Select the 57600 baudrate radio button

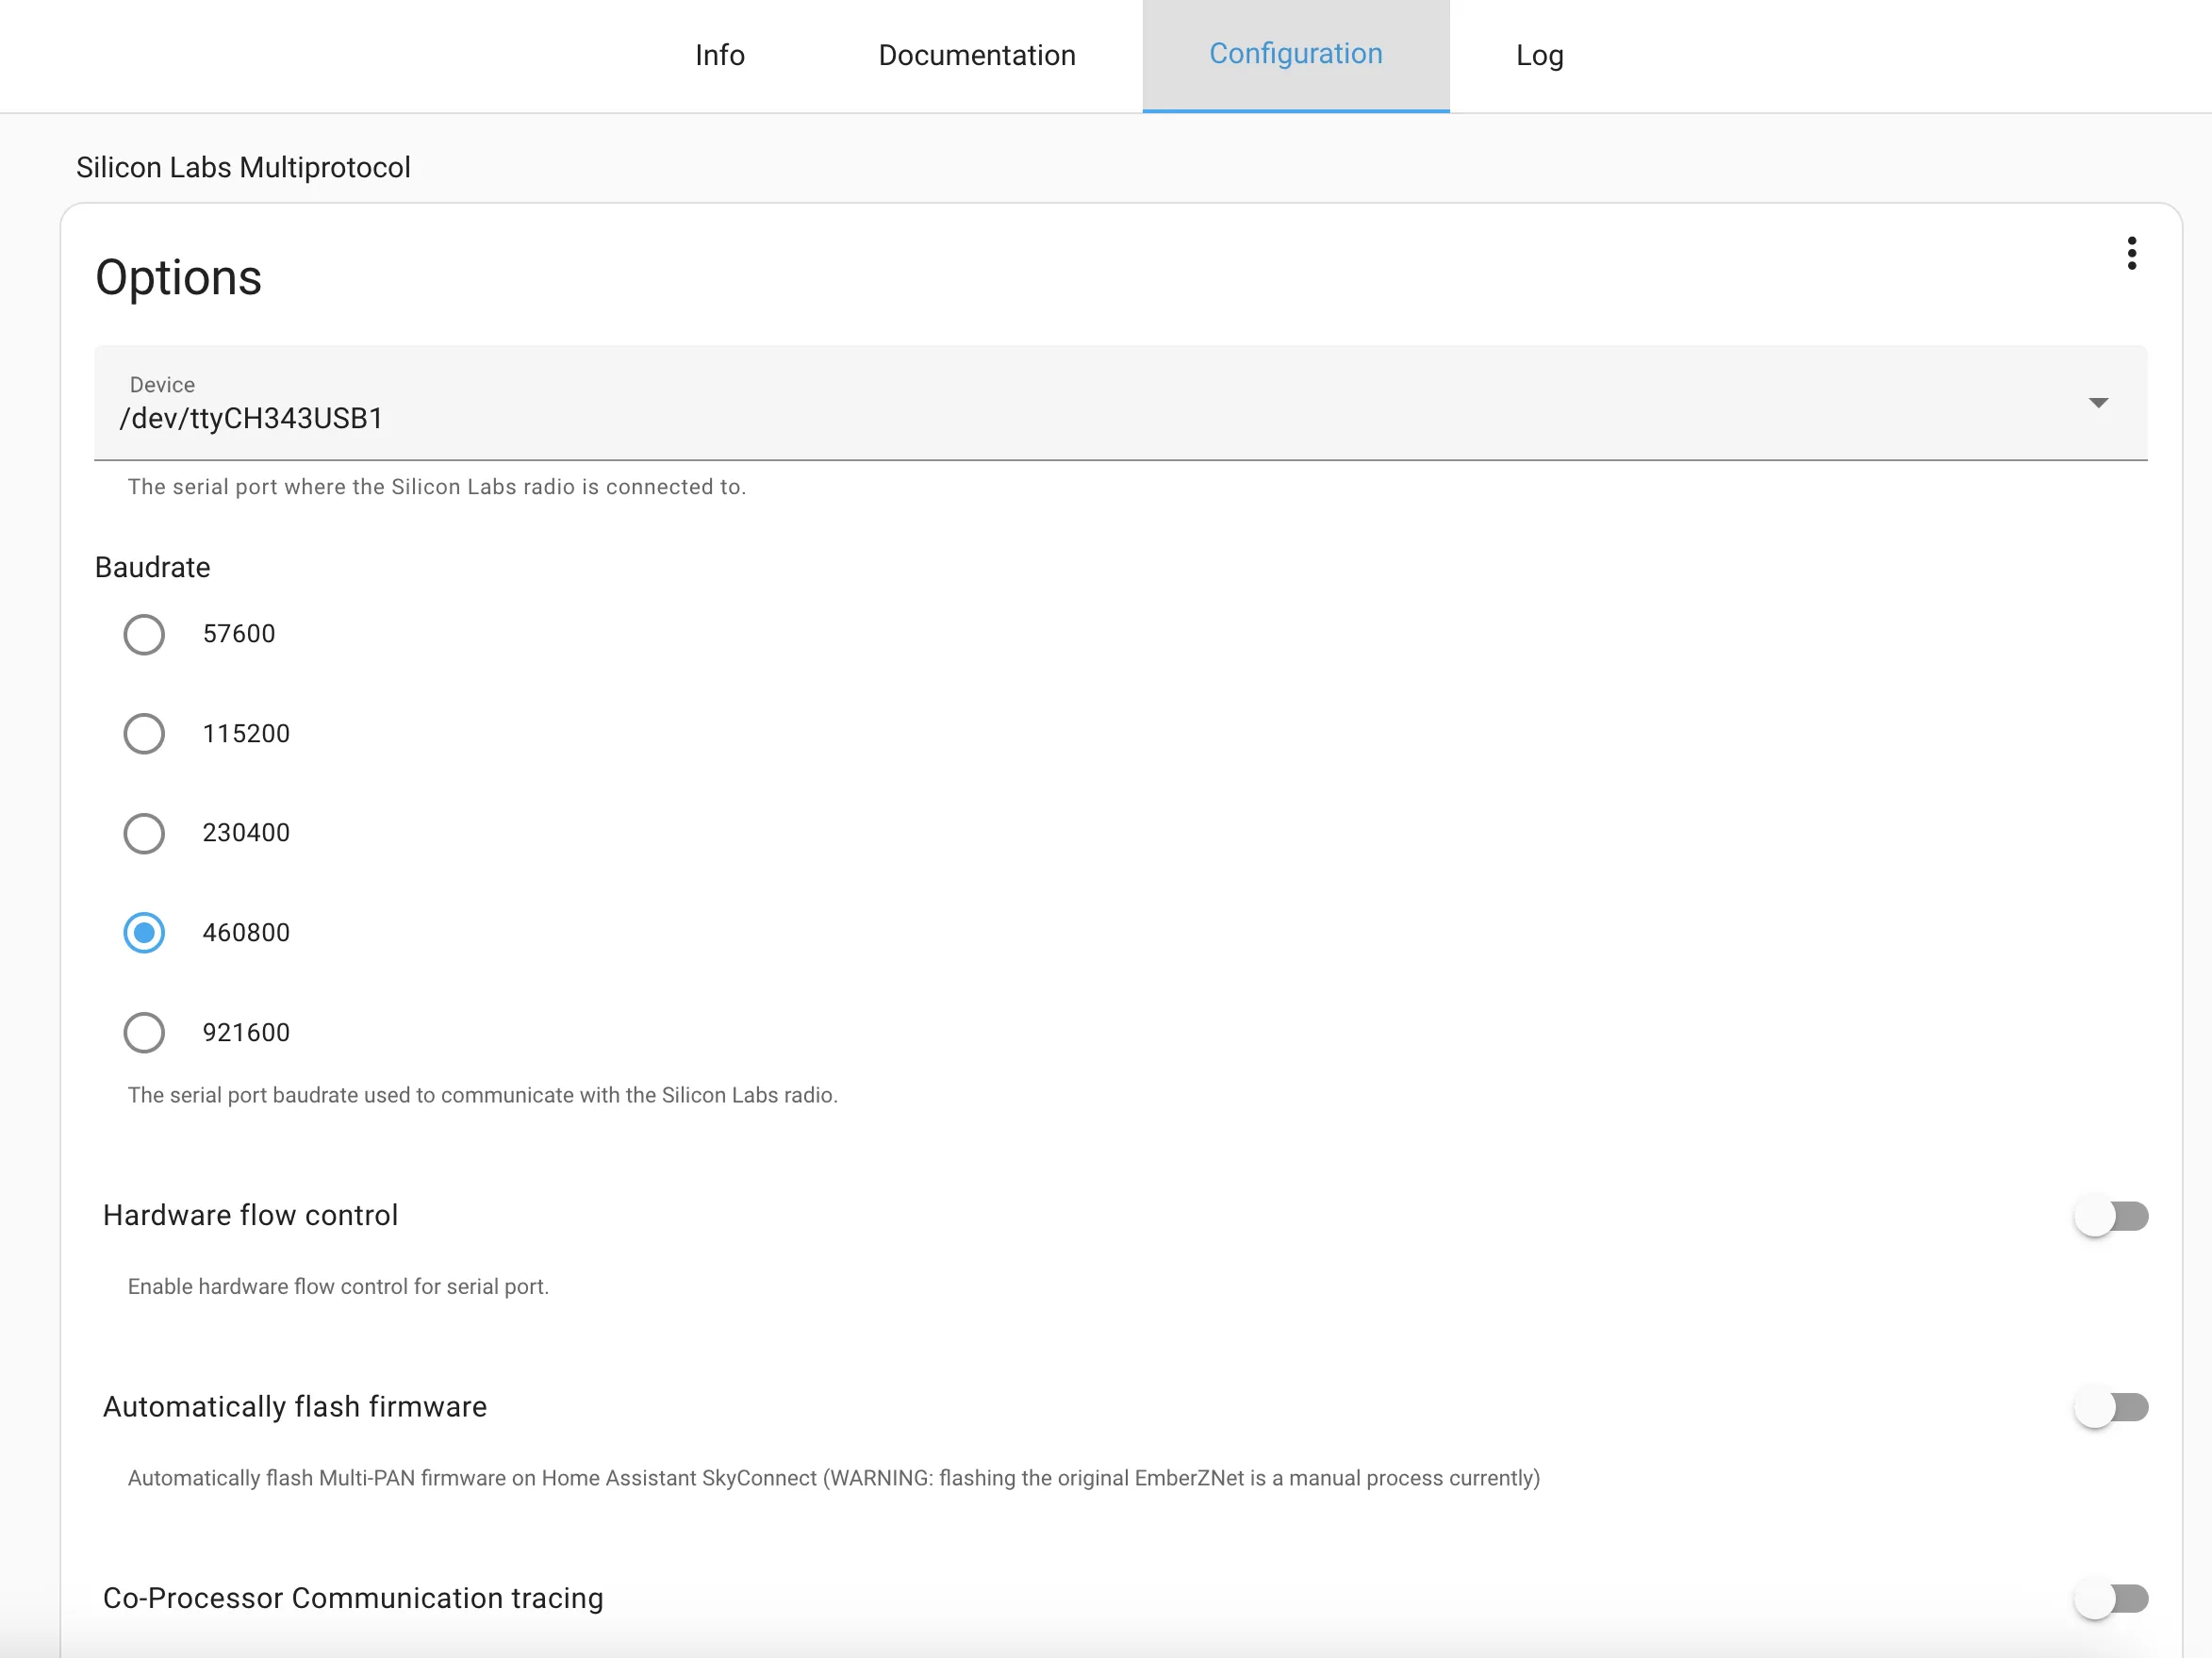coord(144,634)
